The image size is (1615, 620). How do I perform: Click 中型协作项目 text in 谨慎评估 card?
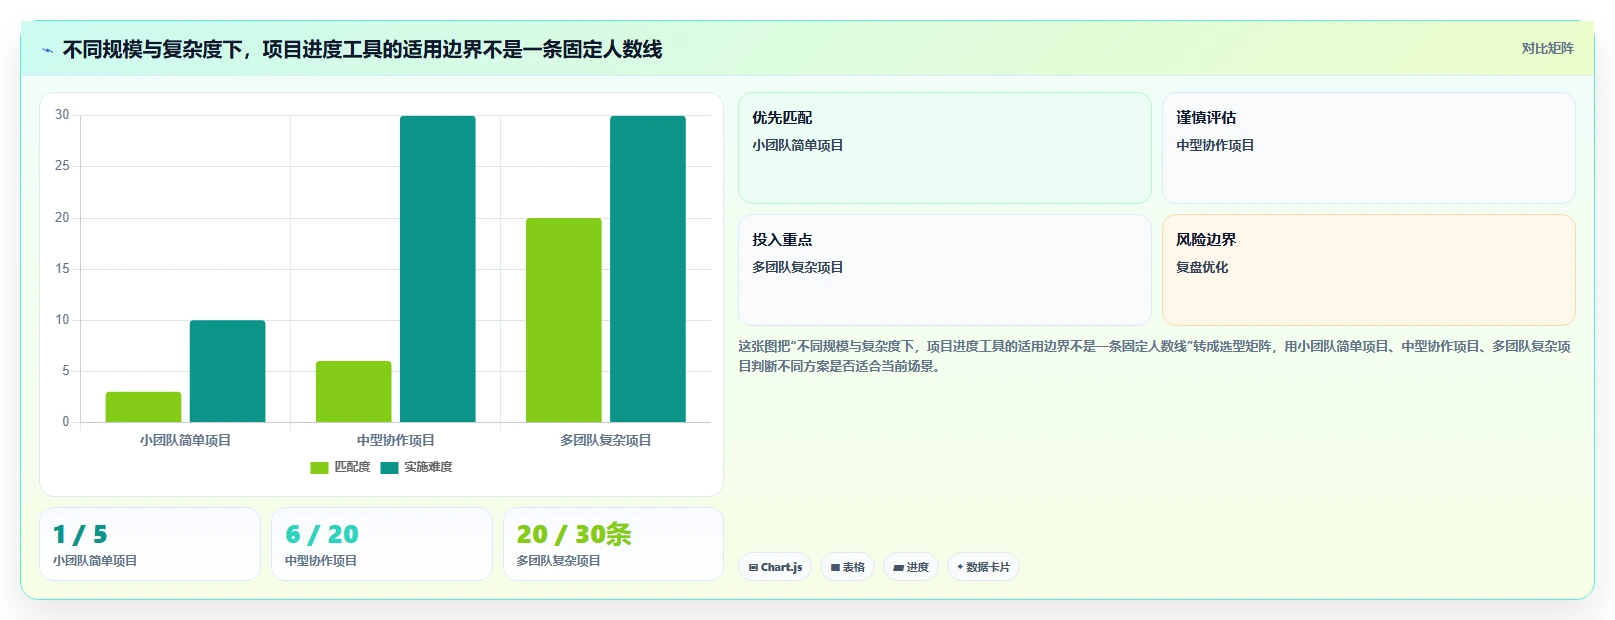(x=1215, y=146)
